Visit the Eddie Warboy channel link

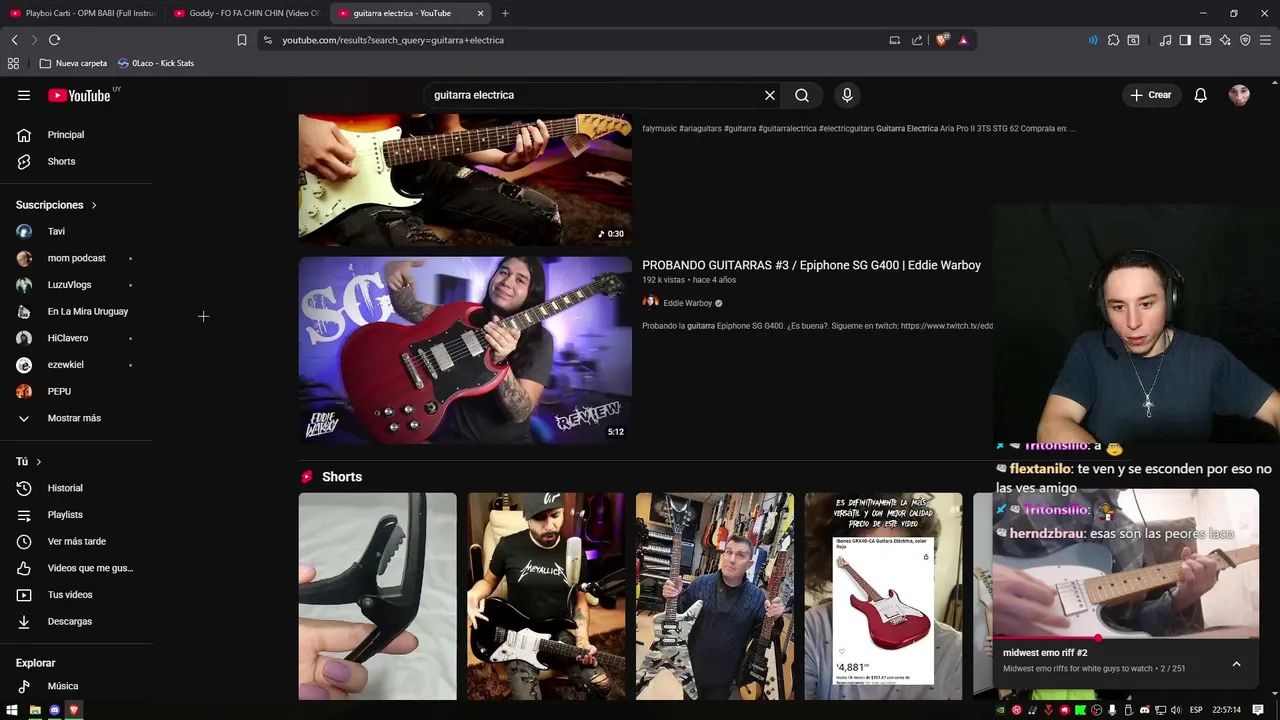coord(688,303)
